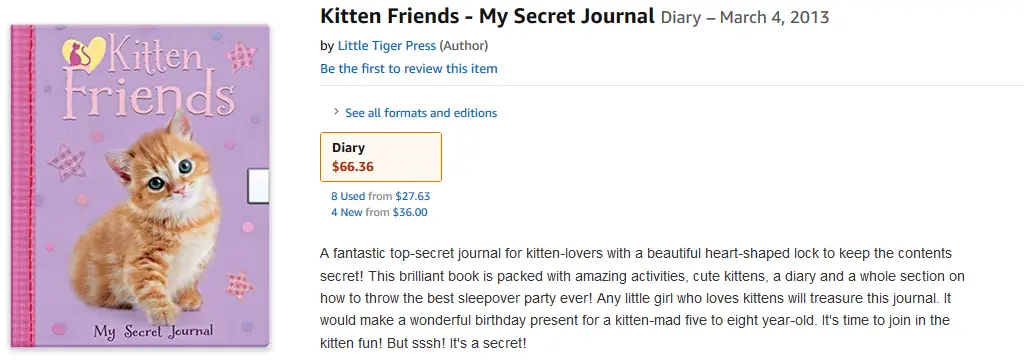Viewport: 1024px width, 362px height.
Task: Click the checkered star left of kitten
Action: point(67,163)
